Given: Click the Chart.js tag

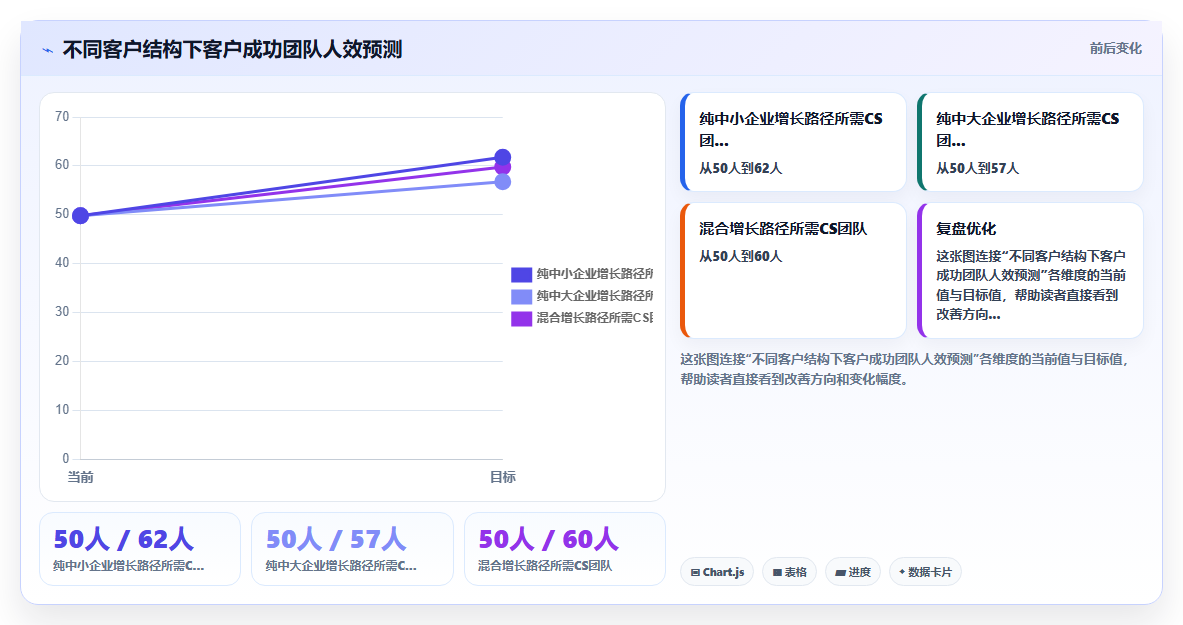Looking at the screenshot, I should coord(717,572).
